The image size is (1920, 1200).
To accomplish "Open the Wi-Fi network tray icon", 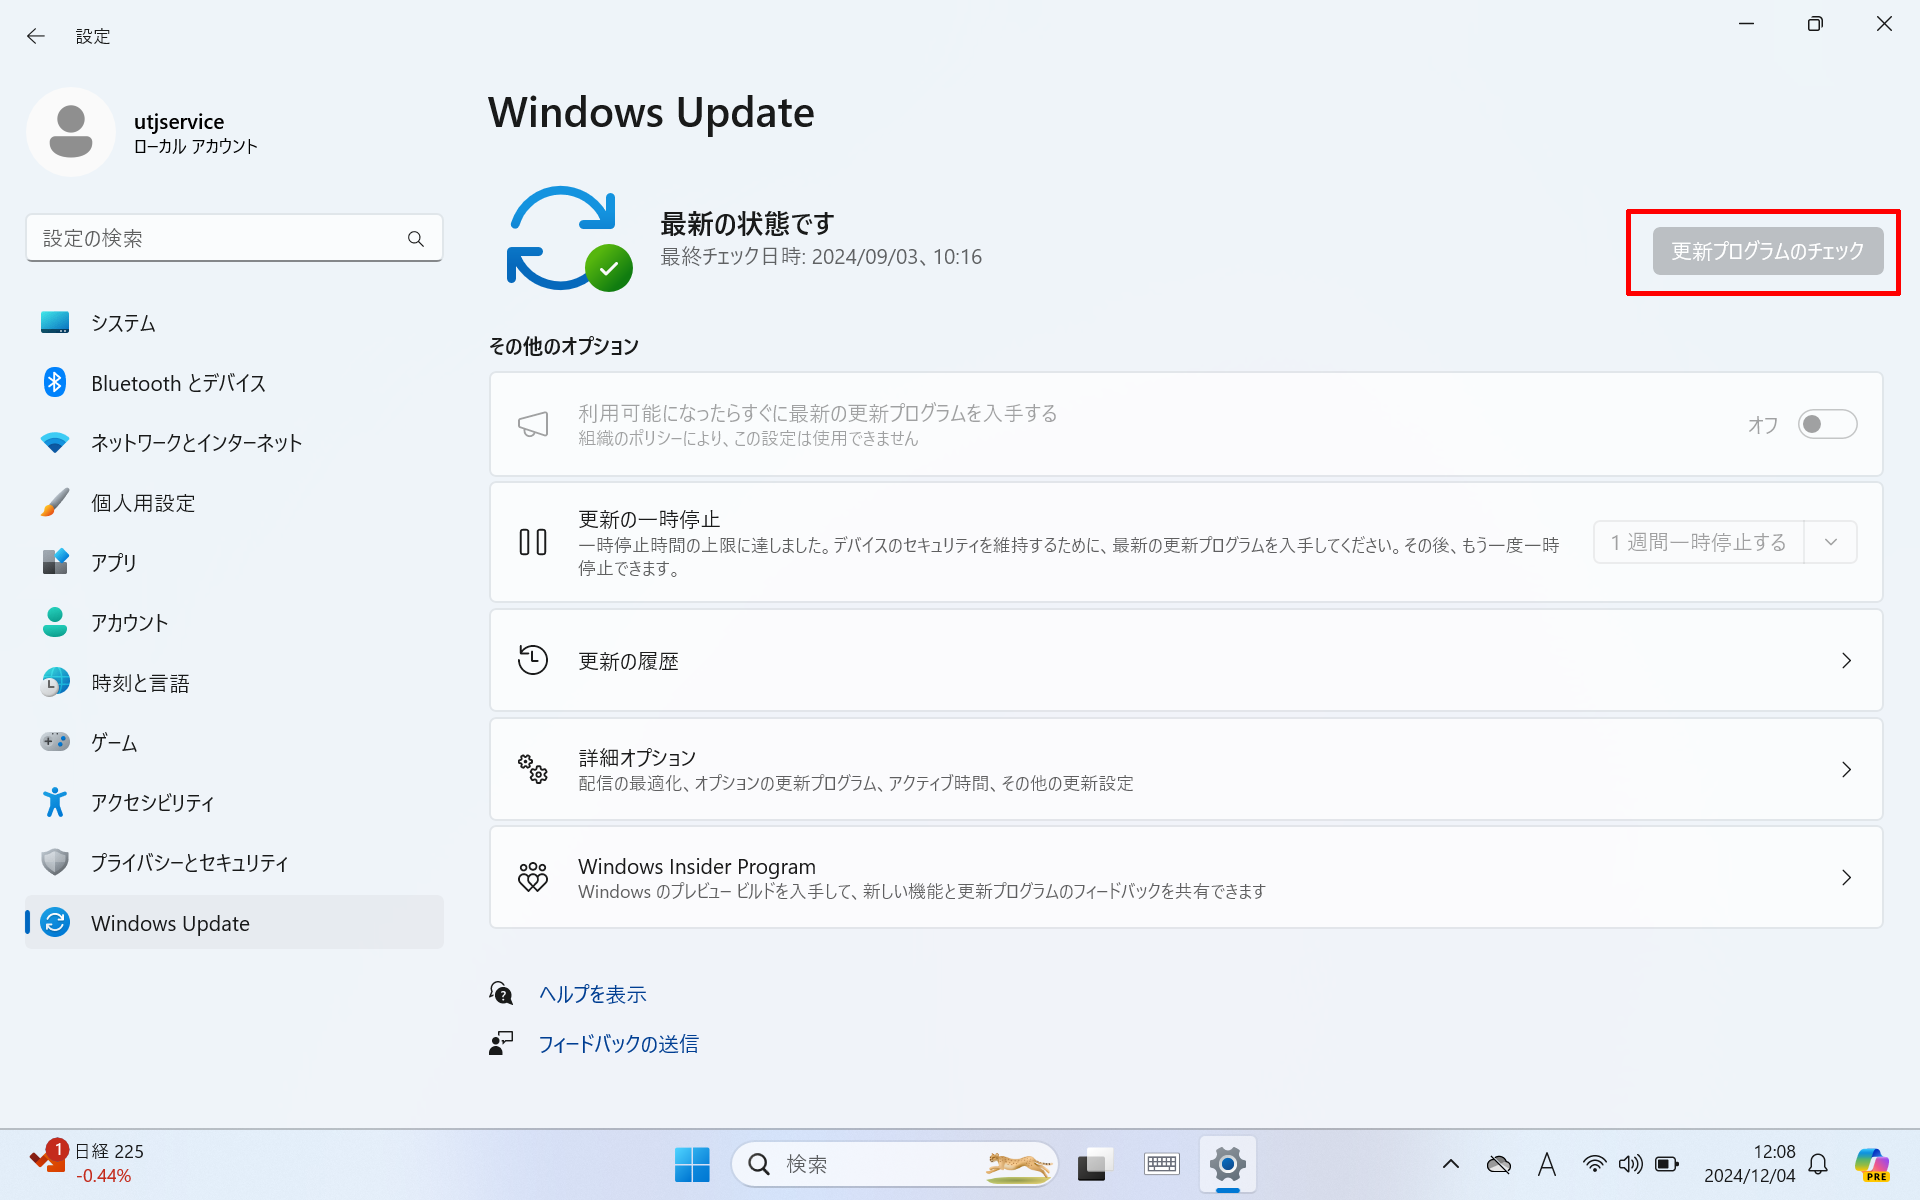I will point(1594,1164).
